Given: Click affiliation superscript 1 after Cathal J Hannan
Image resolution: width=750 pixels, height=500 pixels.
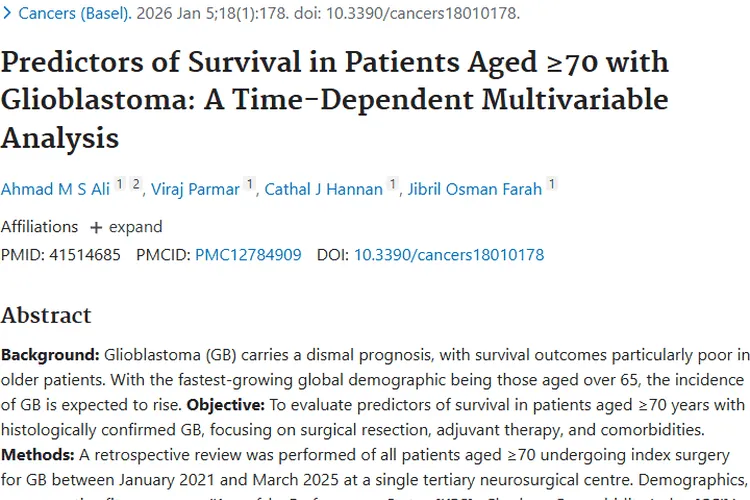Looking at the screenshot, I should pos(393,185).
